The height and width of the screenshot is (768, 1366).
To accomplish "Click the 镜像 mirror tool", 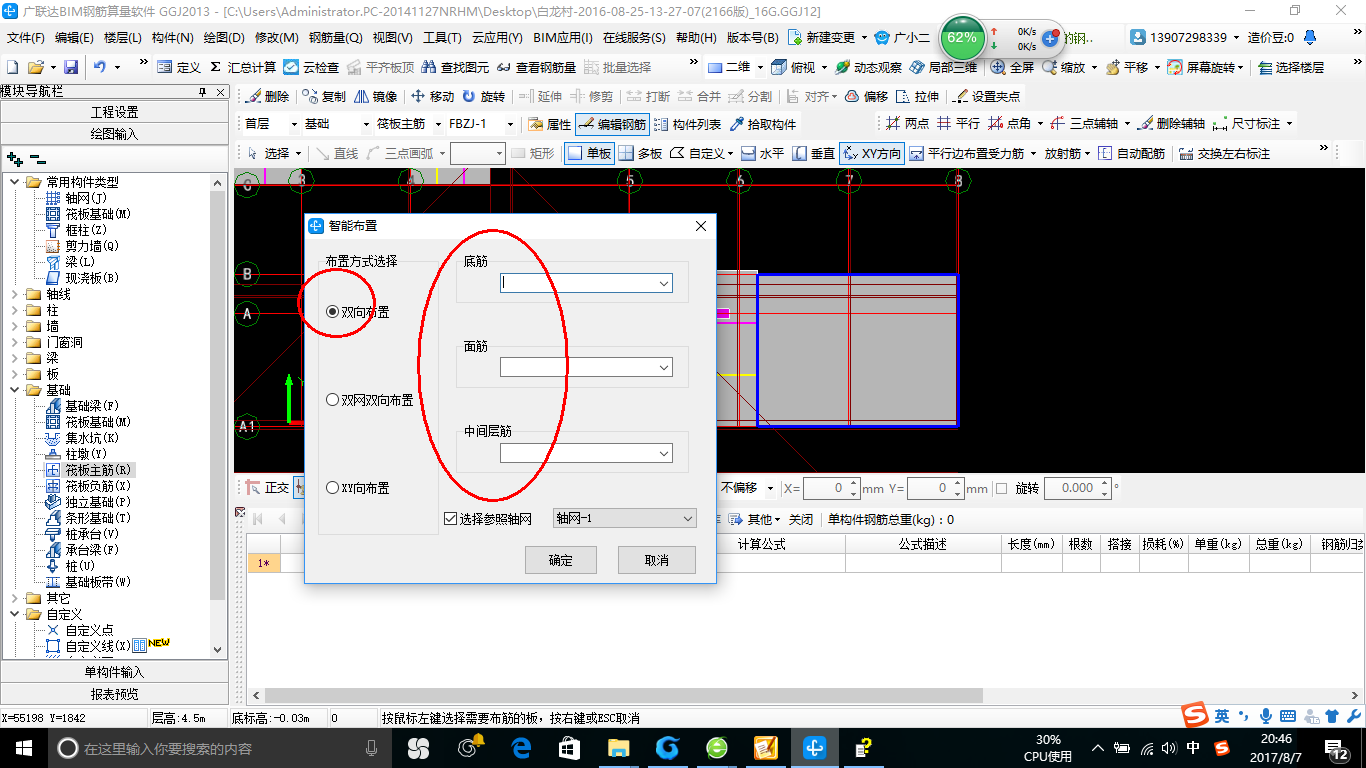I will coord(375,96).
